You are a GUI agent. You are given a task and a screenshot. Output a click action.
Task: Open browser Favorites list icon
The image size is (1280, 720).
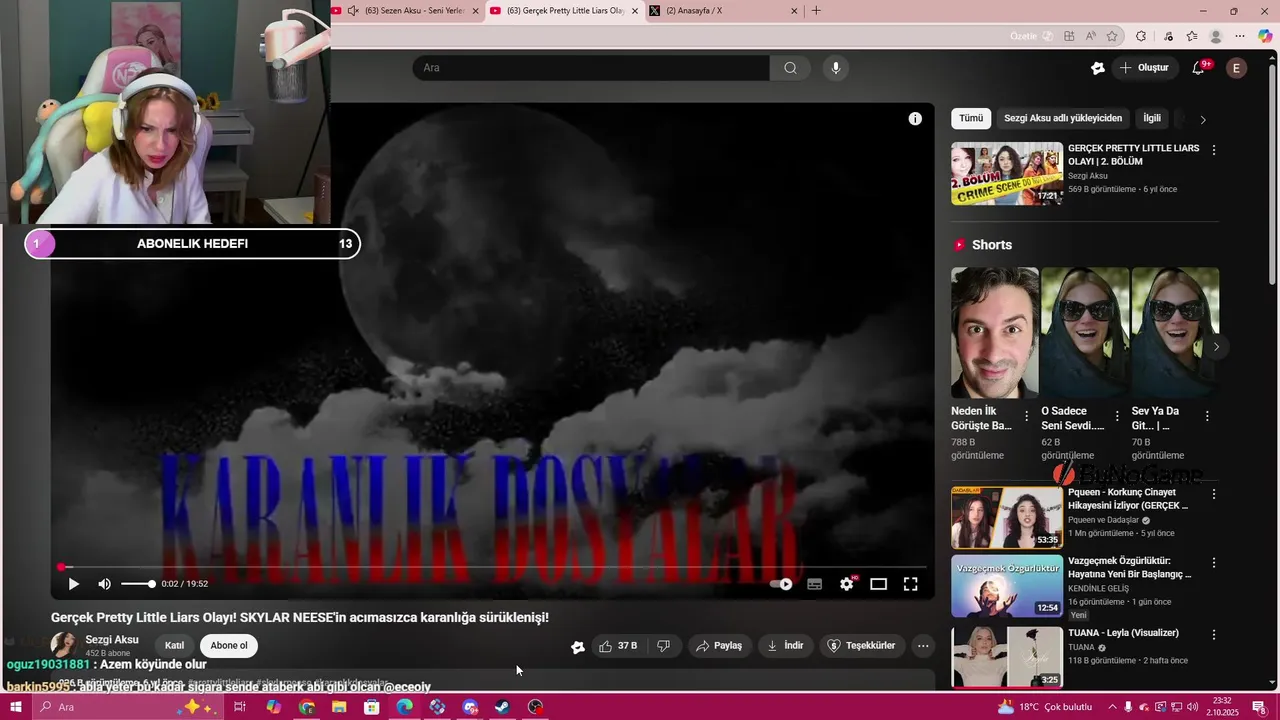[1192, 36]
